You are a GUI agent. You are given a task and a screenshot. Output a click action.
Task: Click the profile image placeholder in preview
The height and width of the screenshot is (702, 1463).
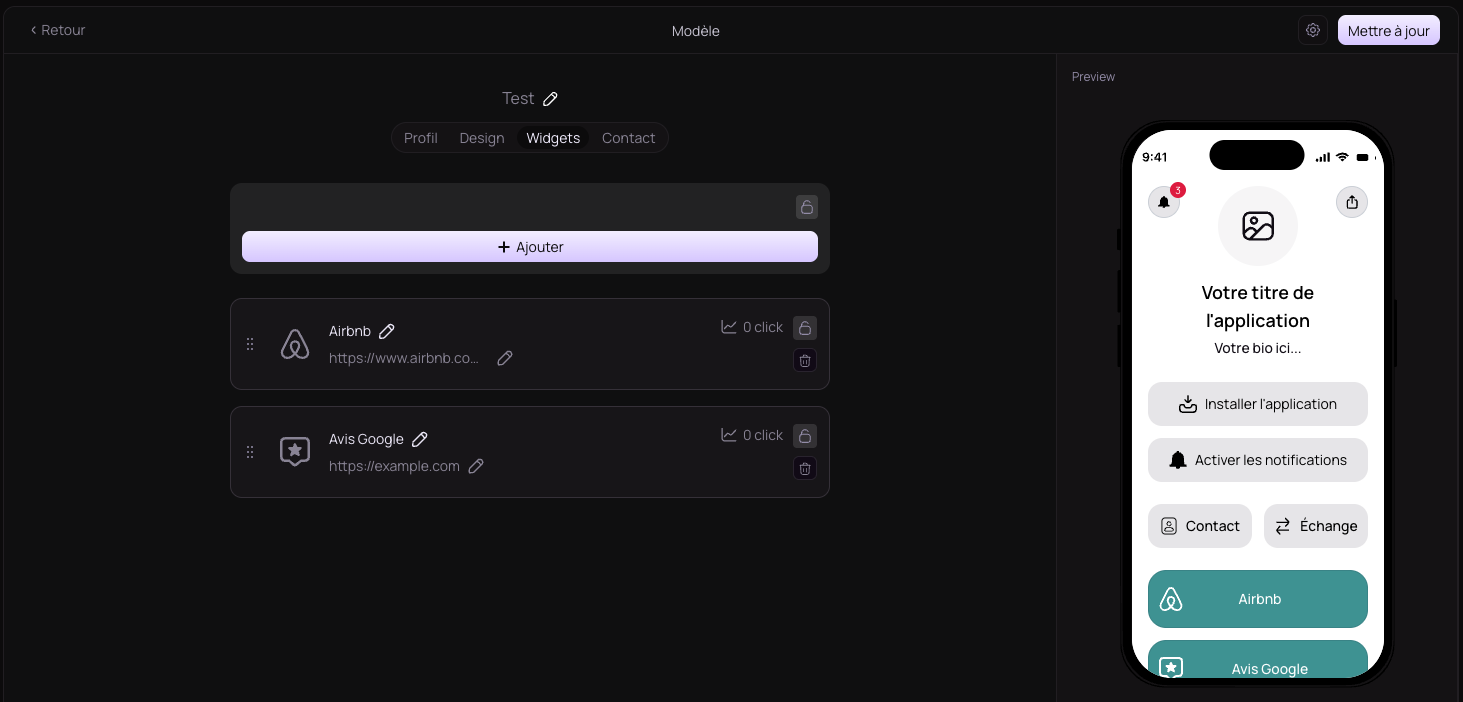1258,226
